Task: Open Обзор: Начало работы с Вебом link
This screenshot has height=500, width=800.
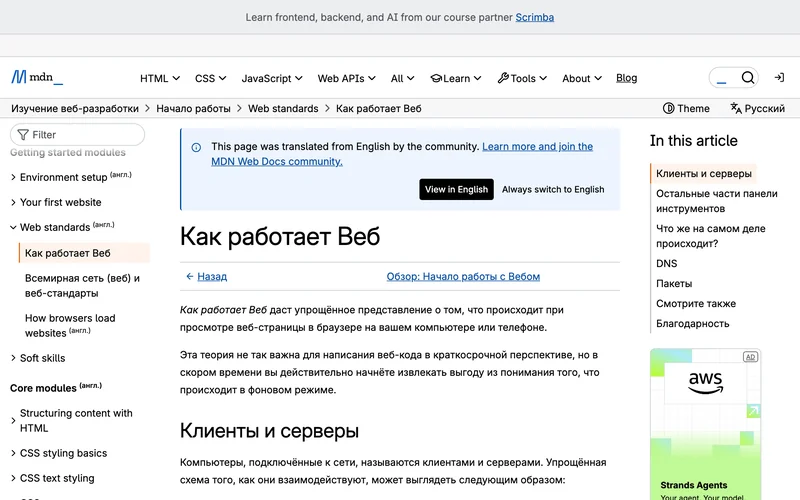Action: 463,277
